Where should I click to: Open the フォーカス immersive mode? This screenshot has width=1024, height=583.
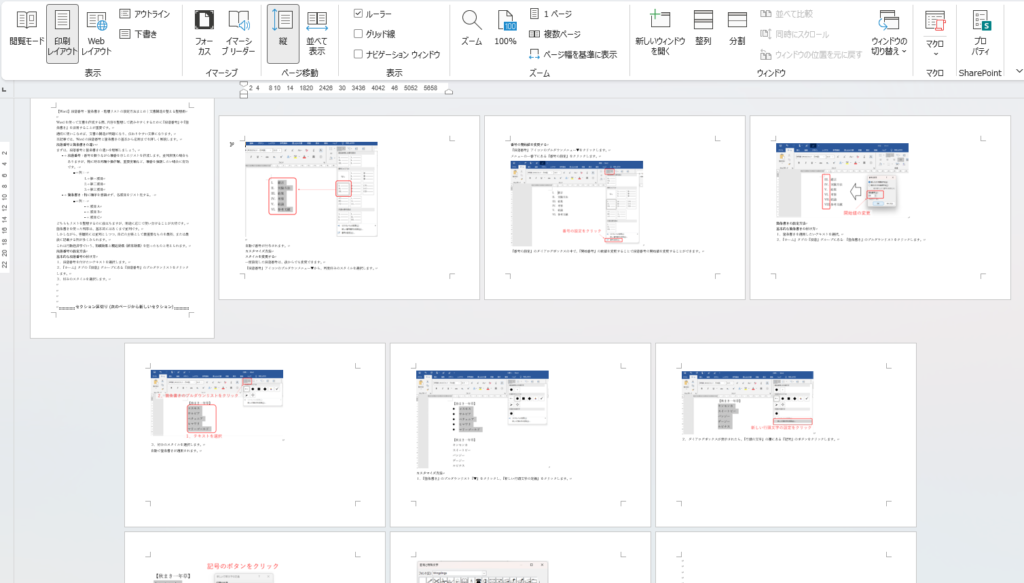204,32
